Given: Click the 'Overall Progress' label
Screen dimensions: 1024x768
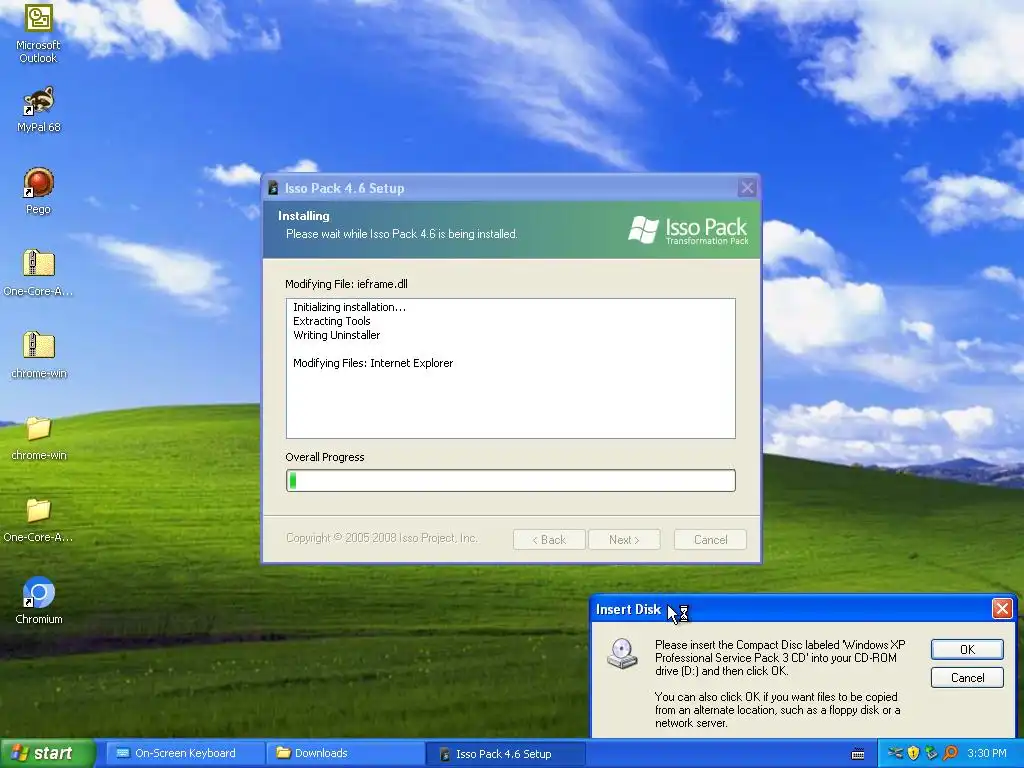Looking at the screenshot, I should tap(325, 457).
